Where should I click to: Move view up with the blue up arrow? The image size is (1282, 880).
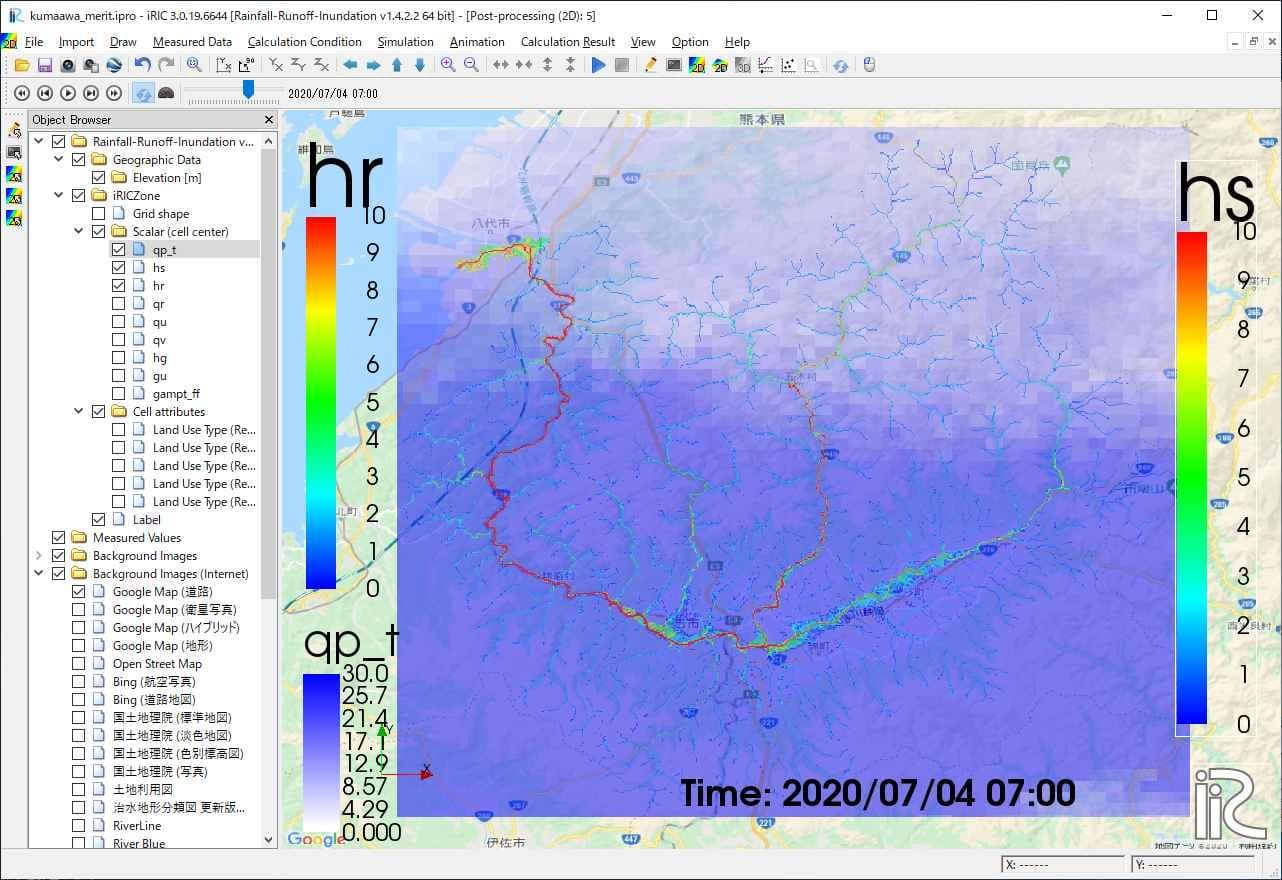(x=397, y=65)
